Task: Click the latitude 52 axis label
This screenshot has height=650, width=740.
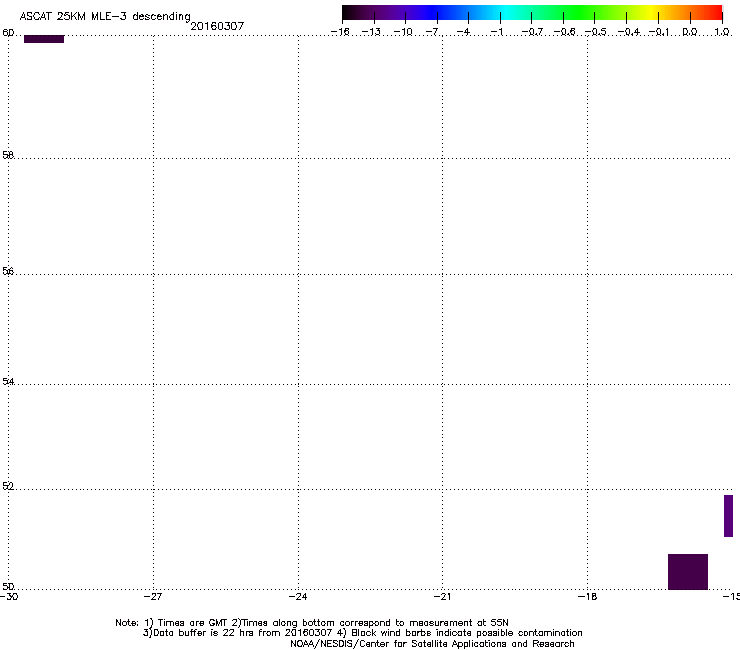Action: point(8,486)
